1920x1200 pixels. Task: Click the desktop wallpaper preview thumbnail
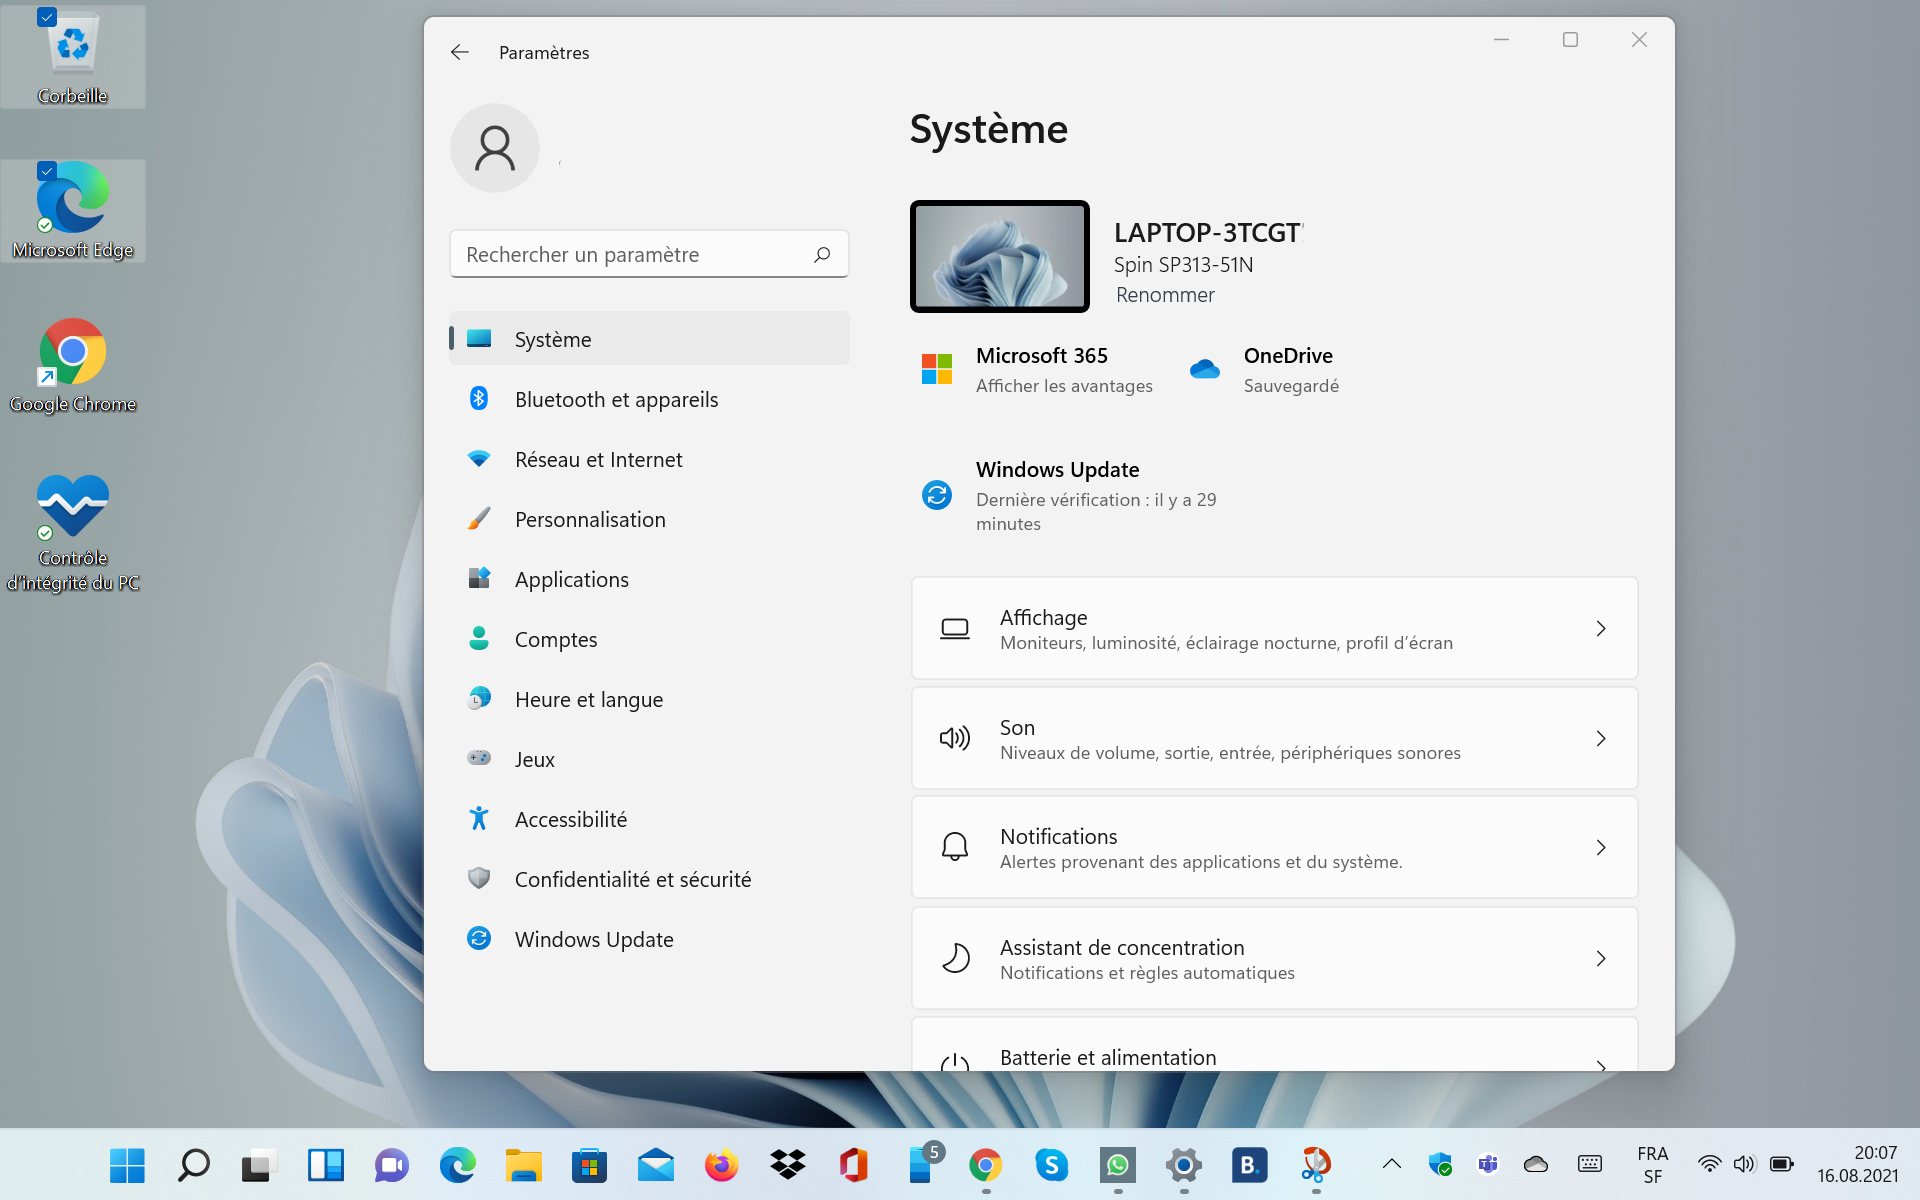[x=999, y=256]
